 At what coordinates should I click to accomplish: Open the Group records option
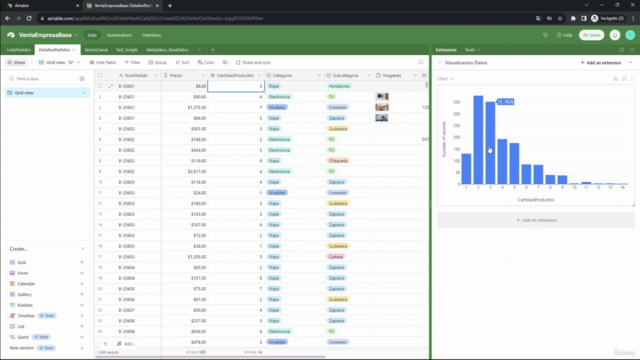tap(158, 62)
